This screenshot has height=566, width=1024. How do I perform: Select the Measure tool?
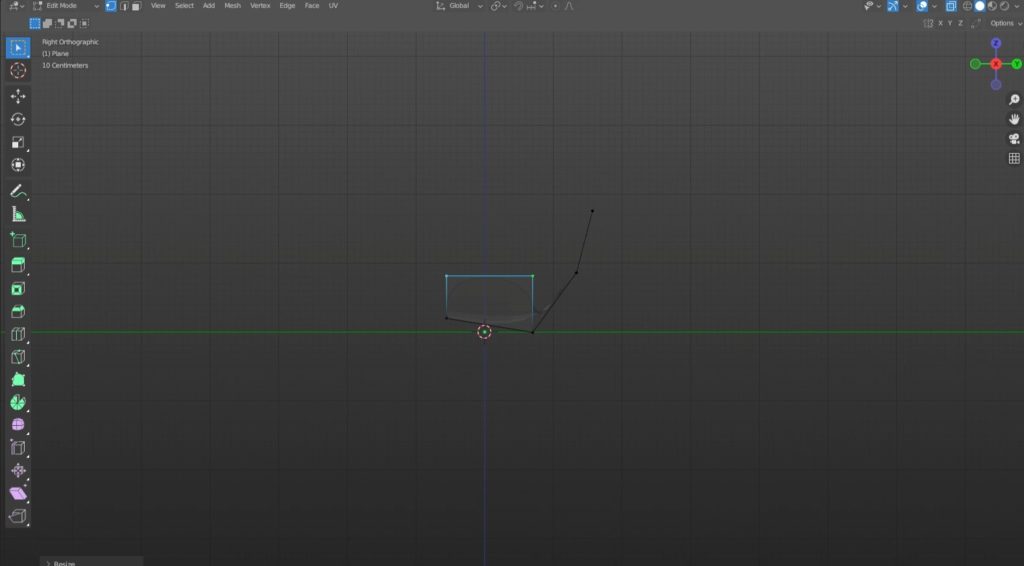[18, 214]
